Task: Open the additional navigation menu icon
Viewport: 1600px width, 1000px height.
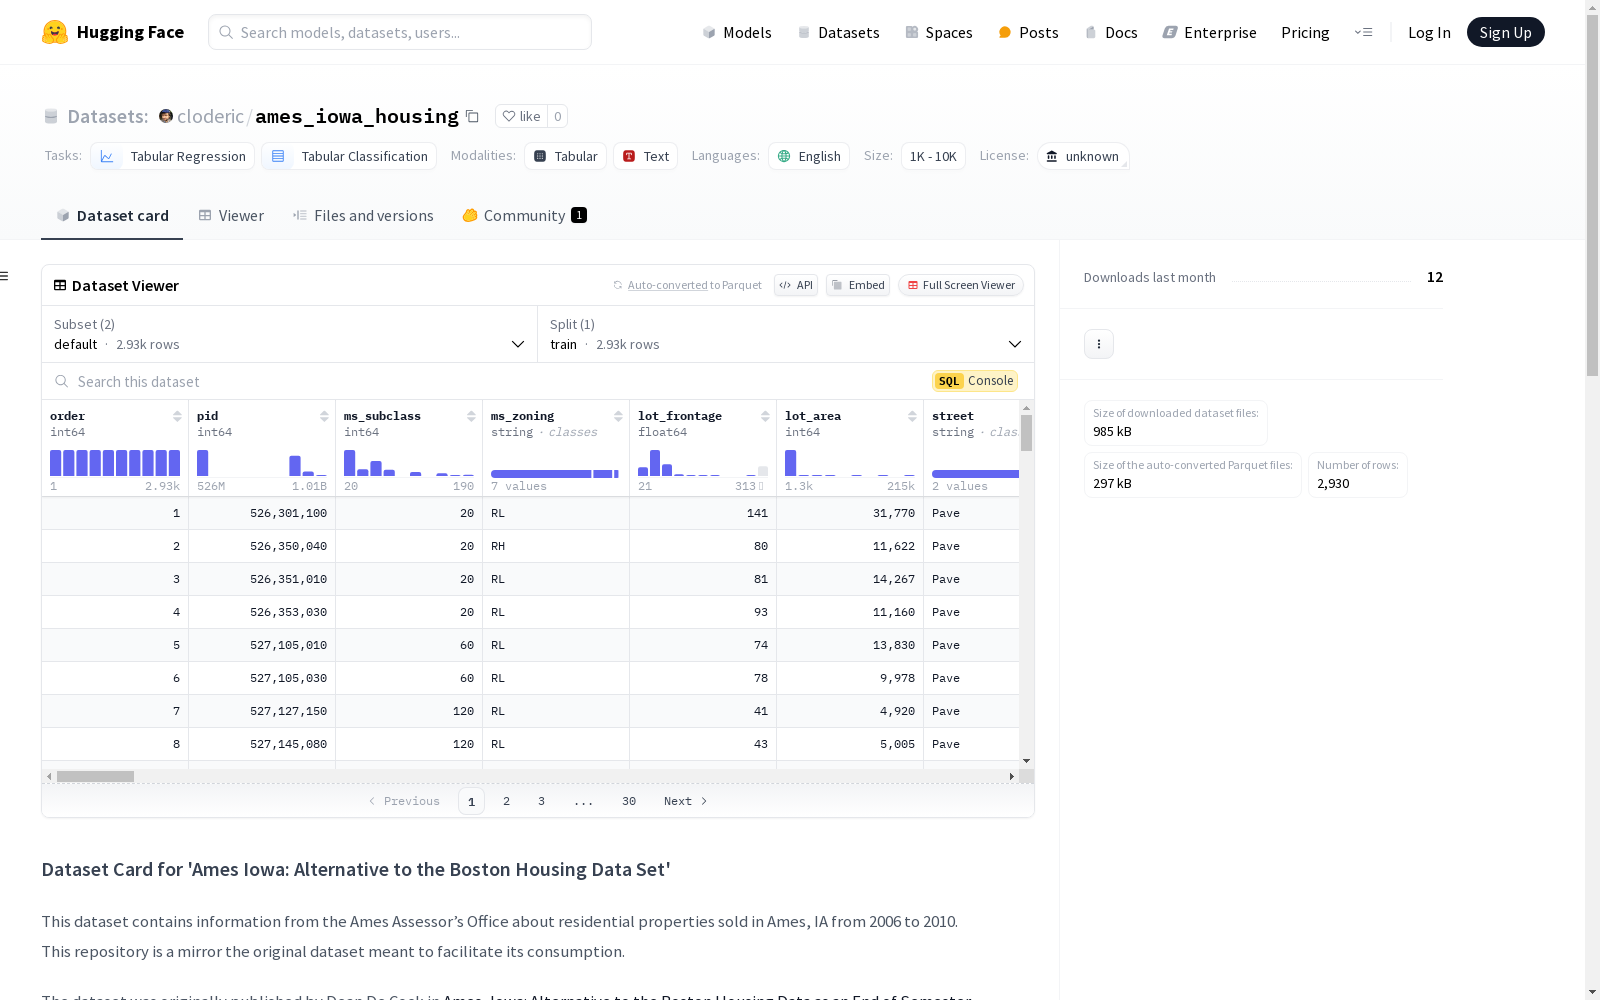Action: [1363, 32]
